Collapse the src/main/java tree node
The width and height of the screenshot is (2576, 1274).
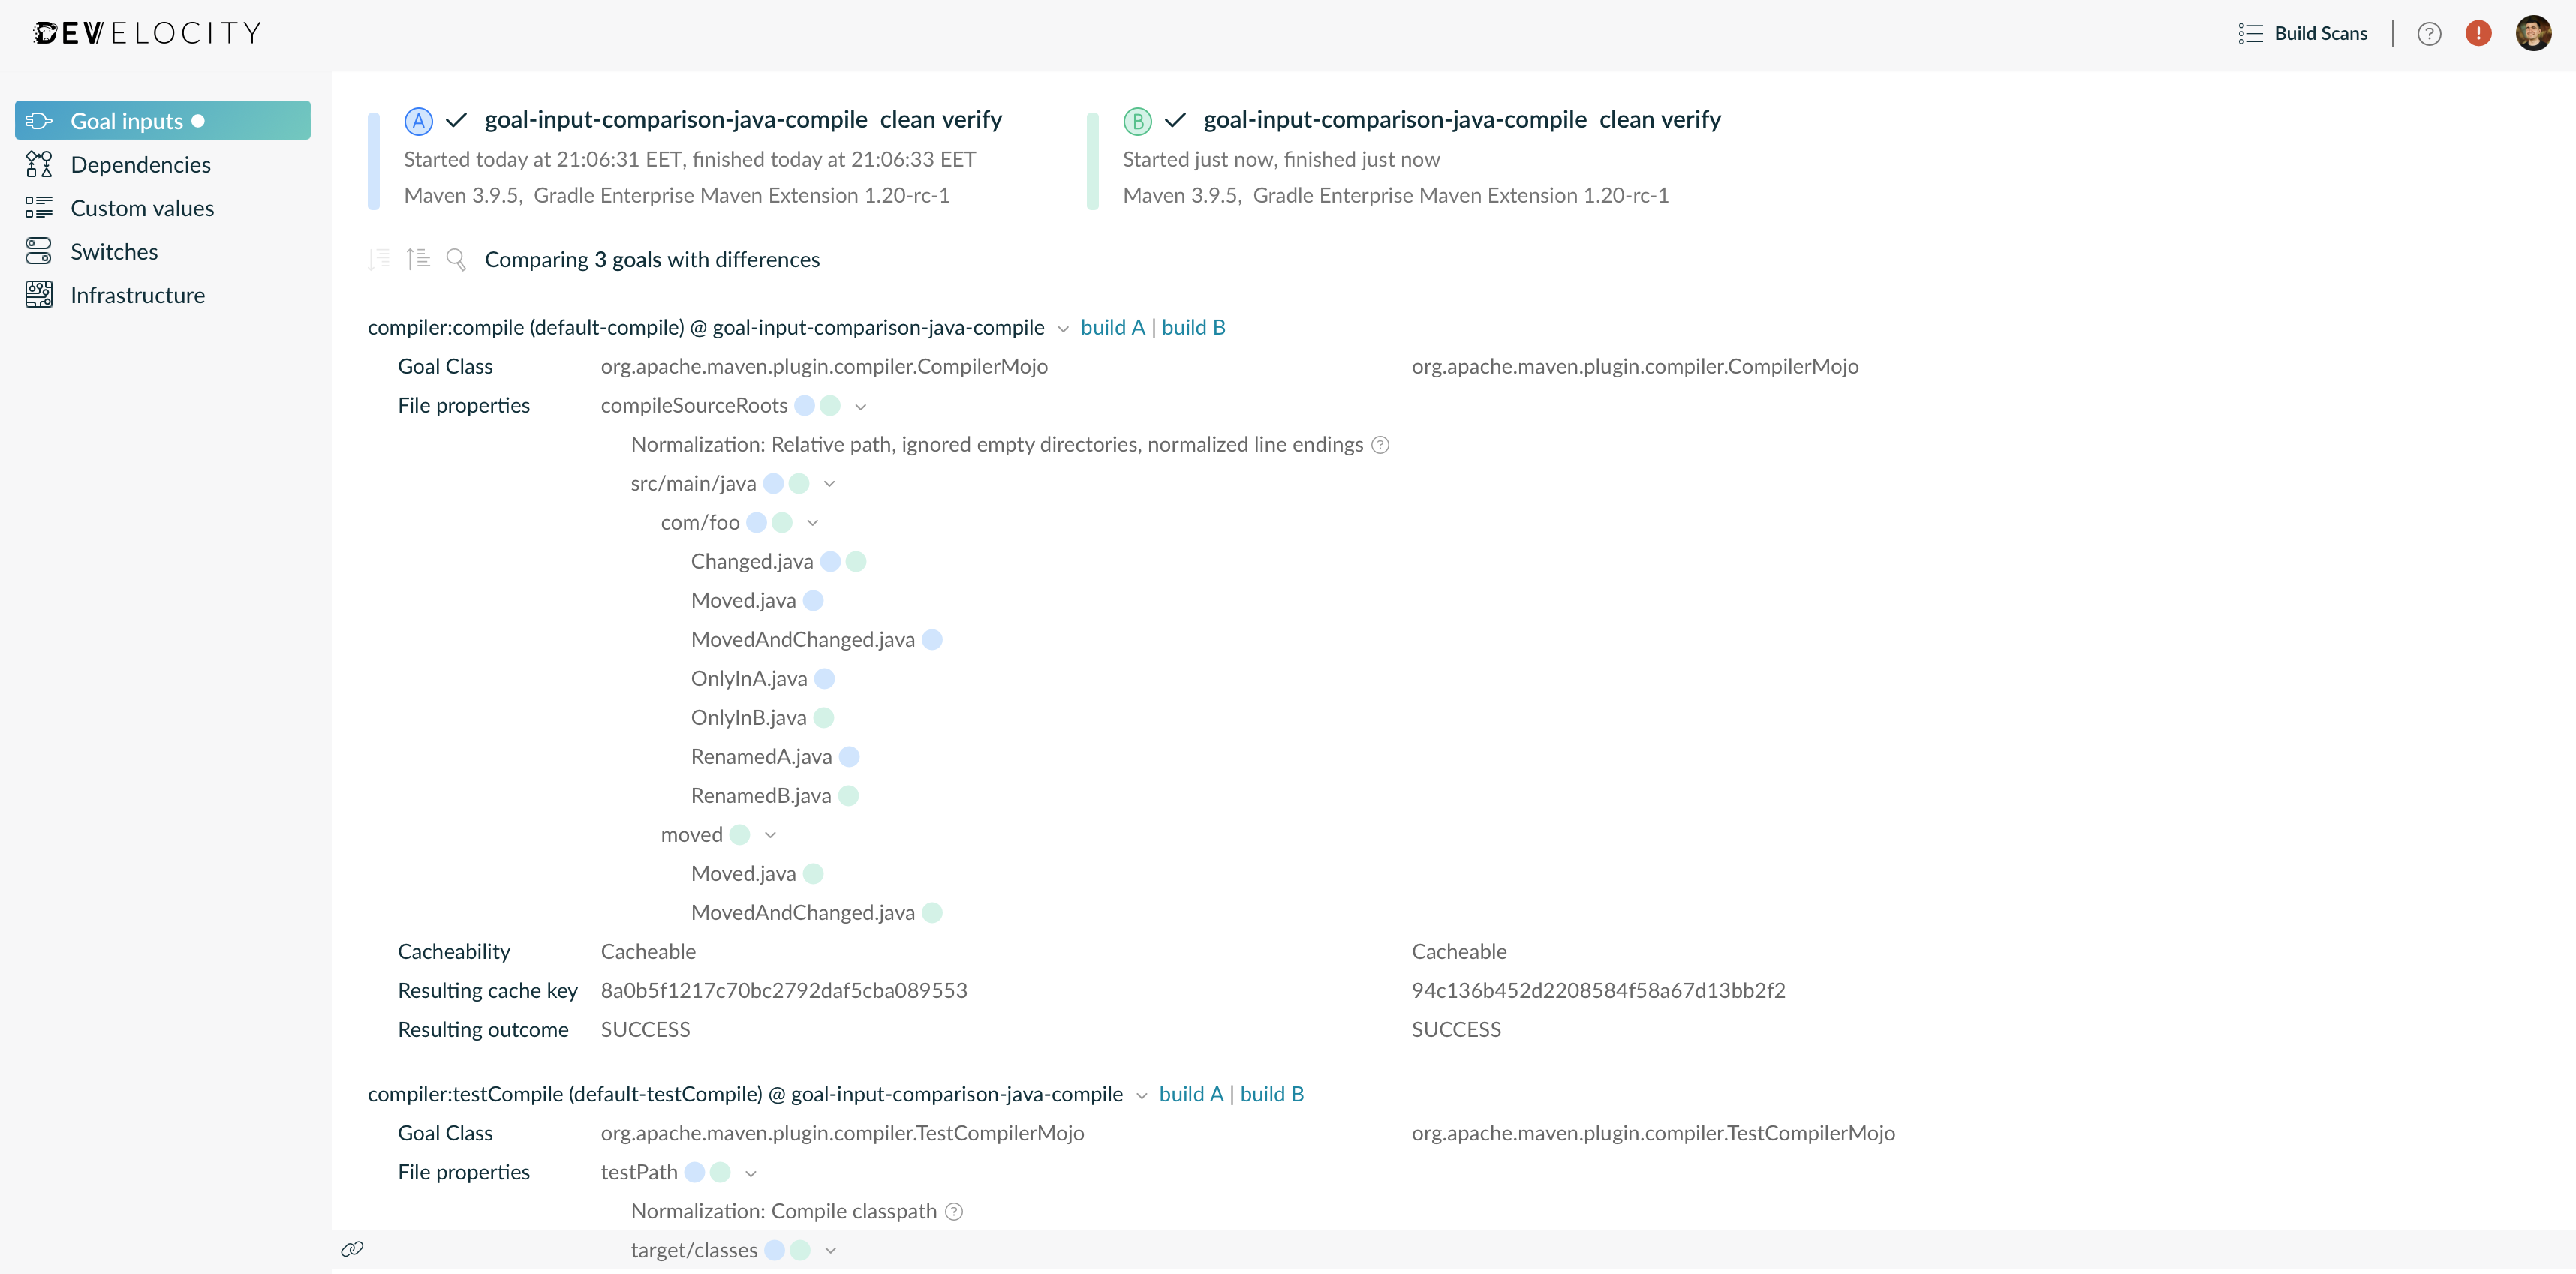point(830,483)
